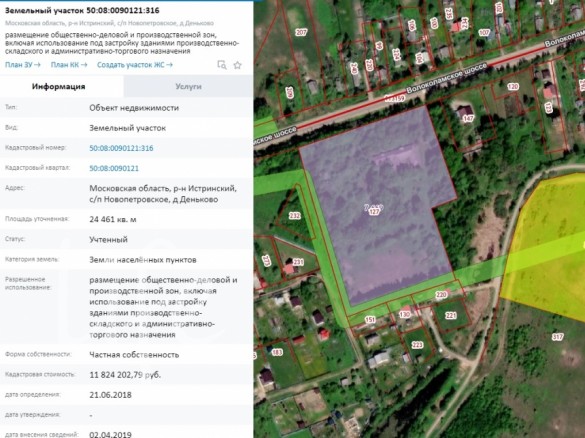The image size is (585, 438).
Task: Select Вид value Земельный участок
Action: (x=128, y=128)
